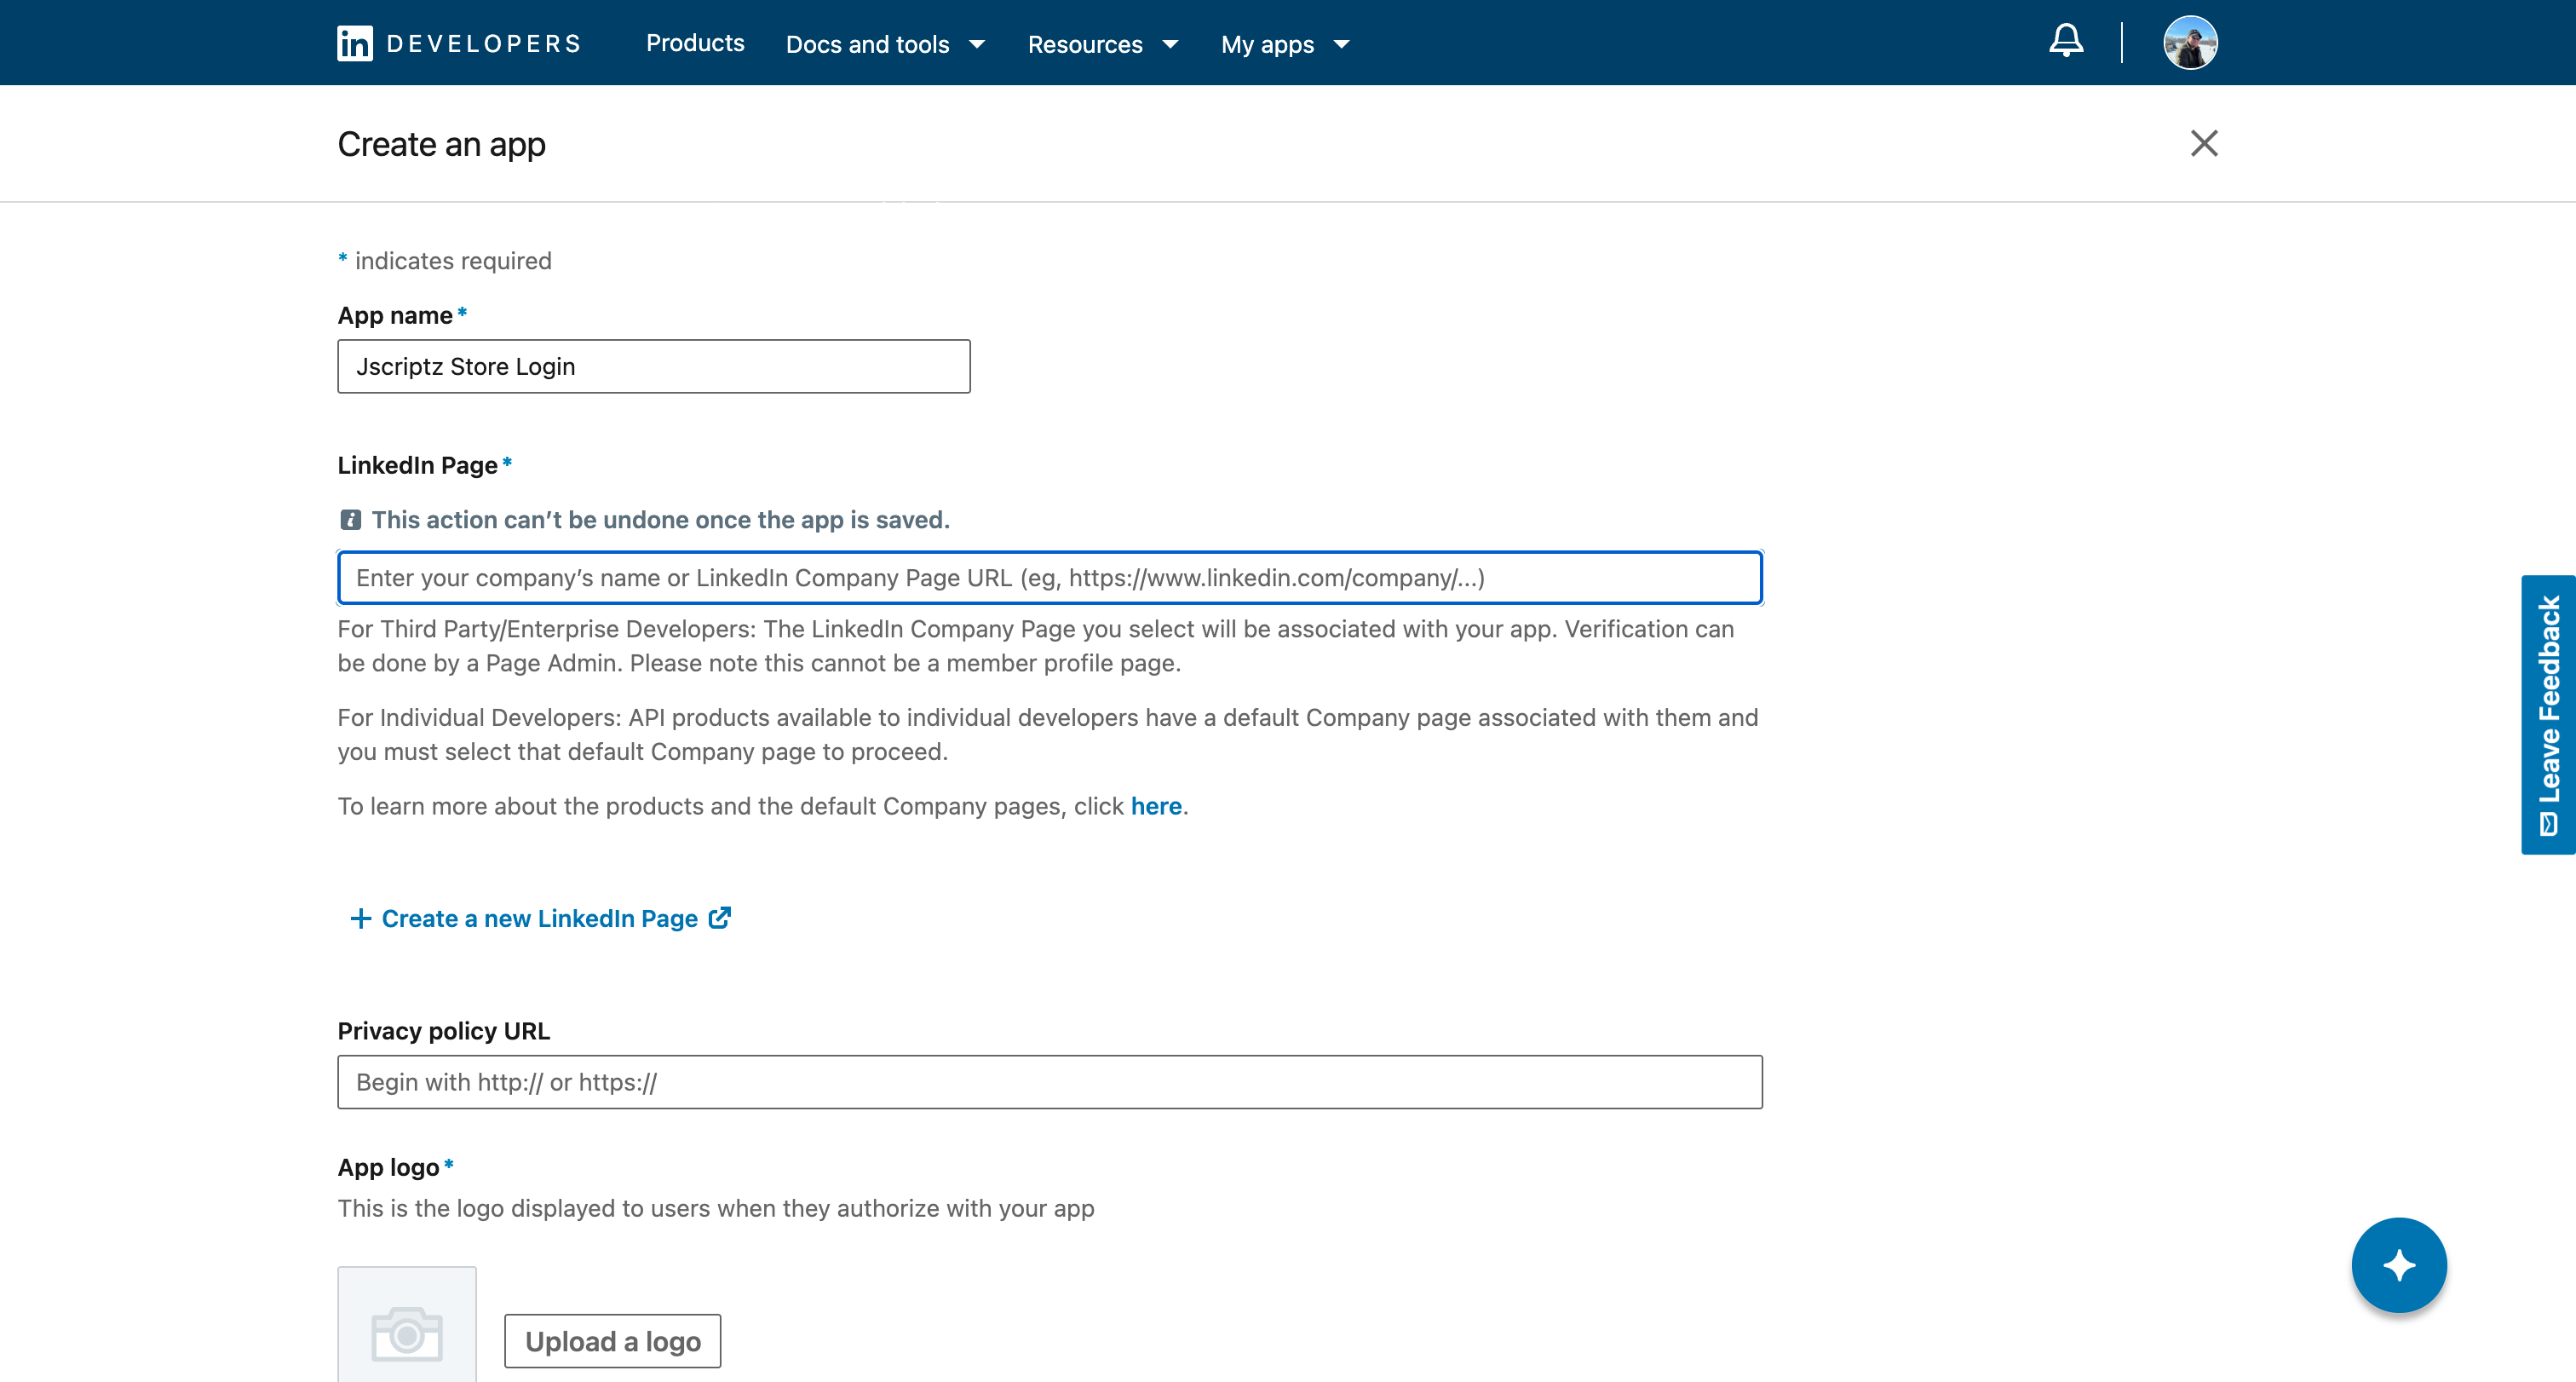Image resolution: width=2576 pixels, height=1382 pixels.
Task: Click the camera placeholder for app logo
Action: 406,1334
